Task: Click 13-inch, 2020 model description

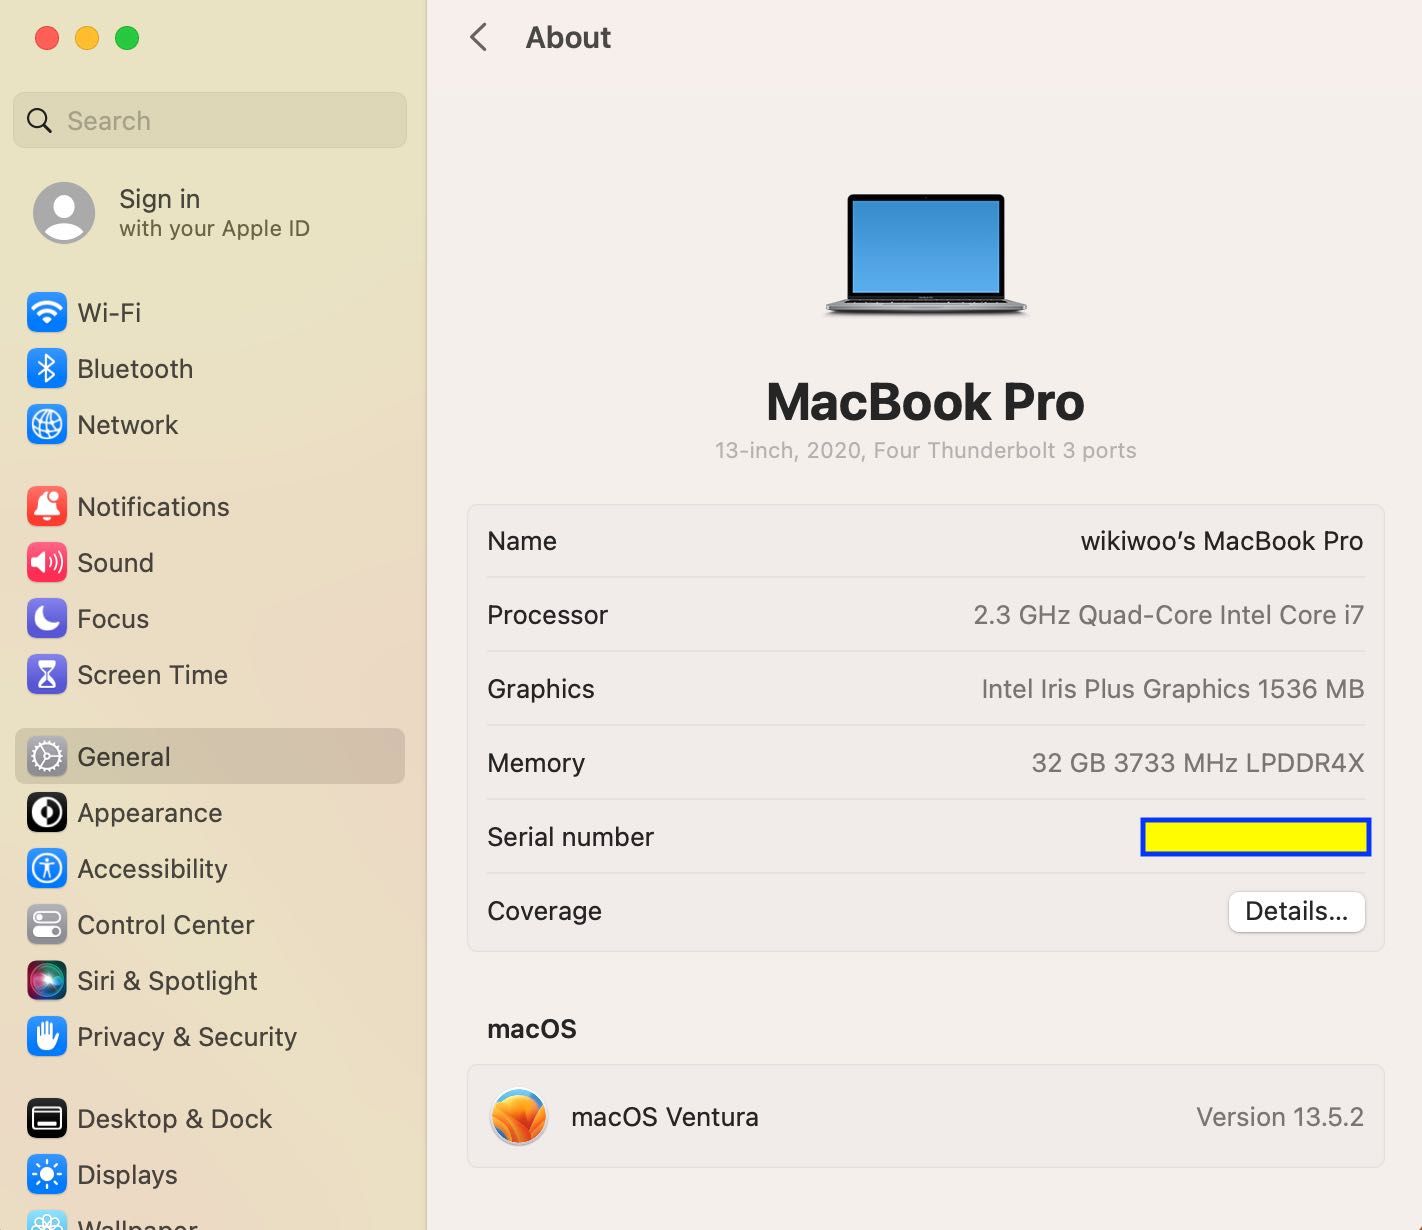Action: pyautogui.click(x=926, y=450)
